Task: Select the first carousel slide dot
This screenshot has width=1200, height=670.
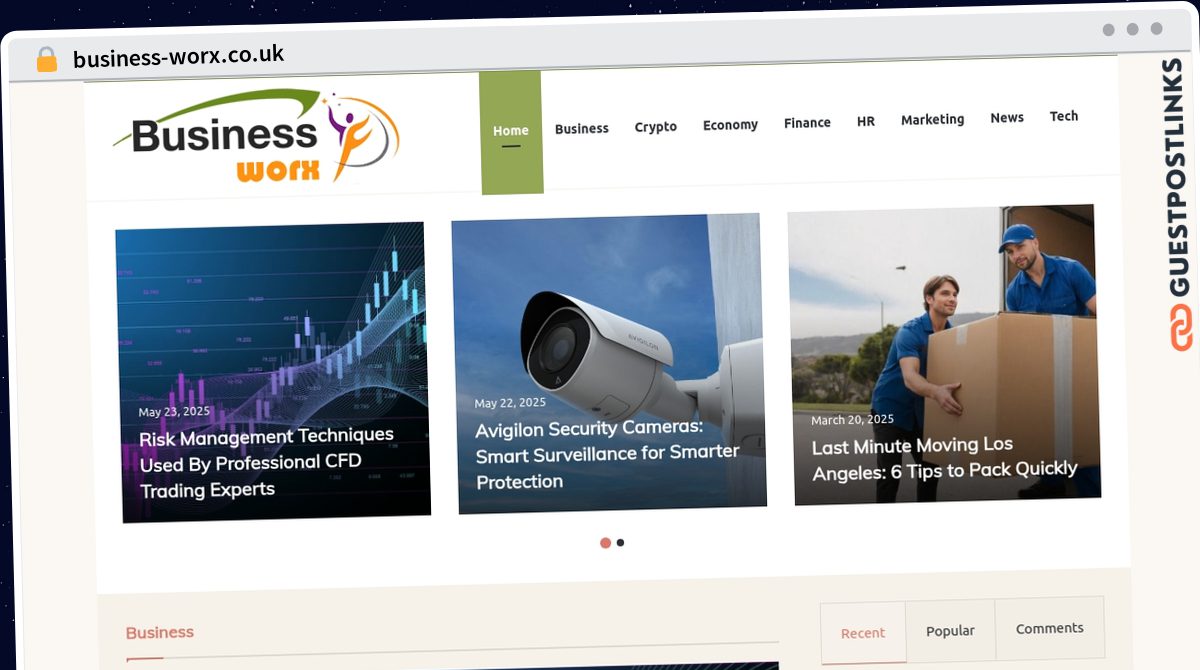Action: pyautogui.click(x=605, y=543)
